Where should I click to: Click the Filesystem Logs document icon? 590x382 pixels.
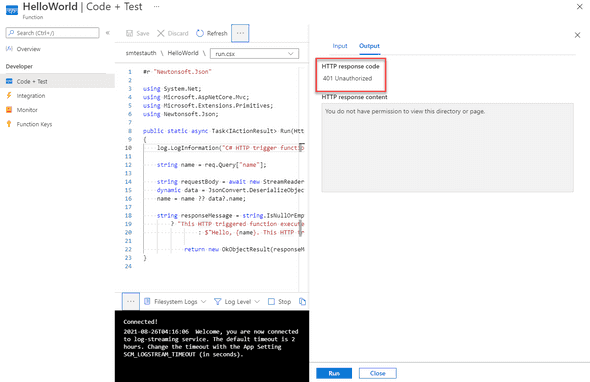(147, 301)
